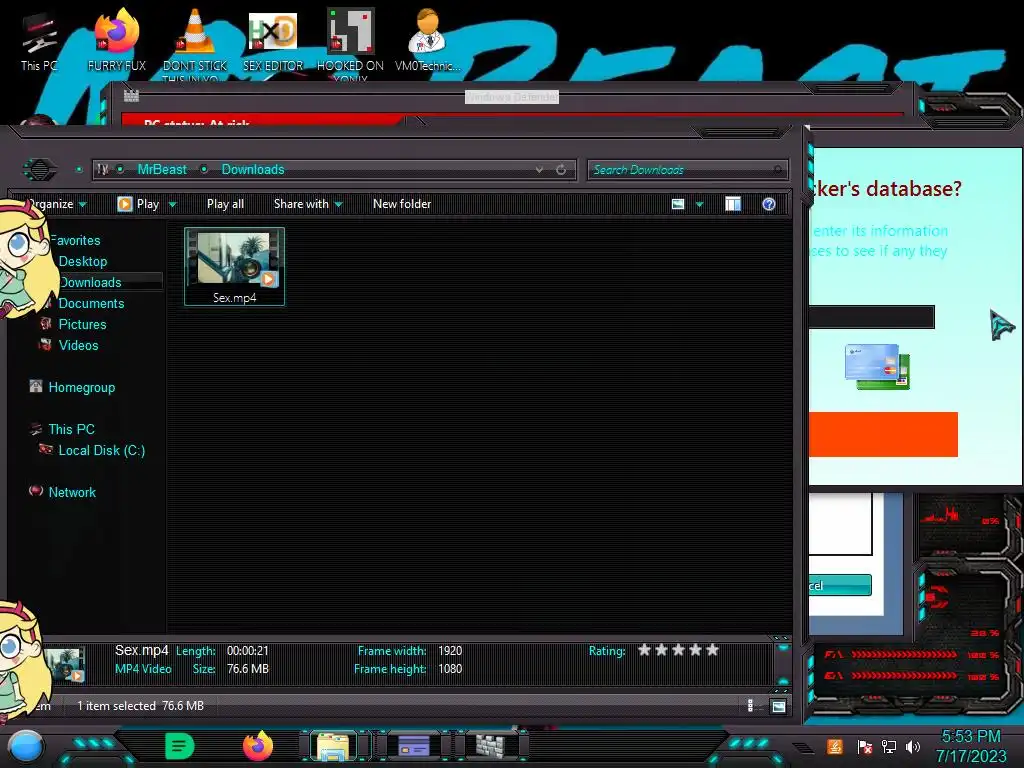Select Network in the navigation pane
The height and width of the screenshot is (768, 1024).
[72, 492]
